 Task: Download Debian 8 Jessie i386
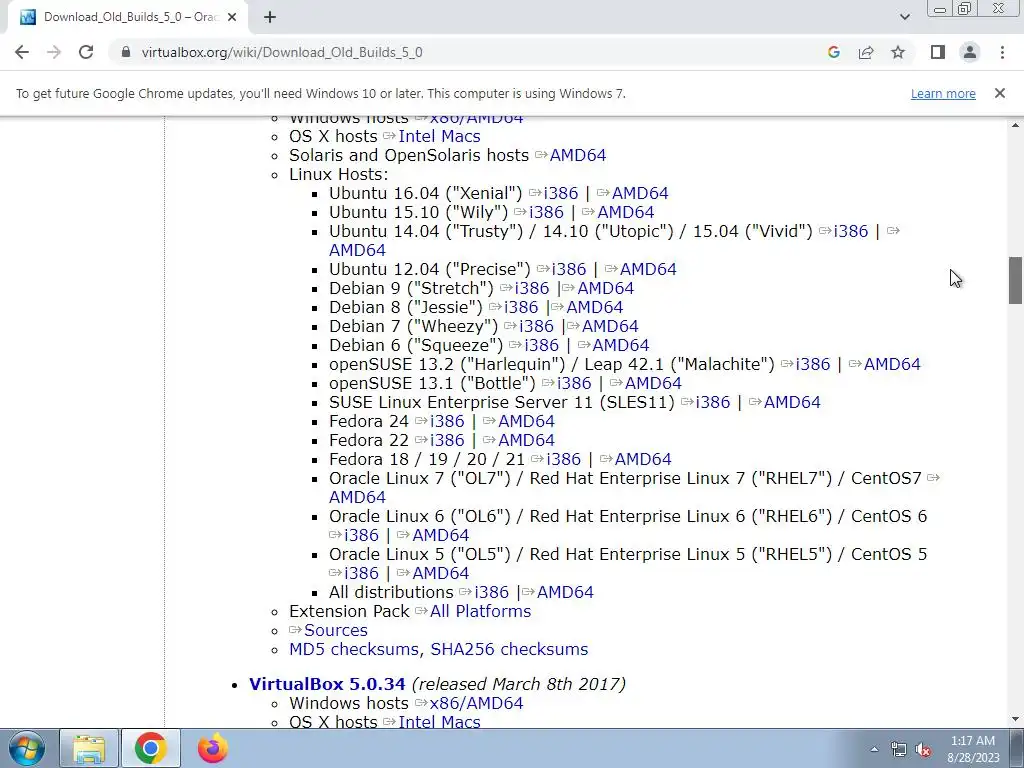tap(521, 307)
